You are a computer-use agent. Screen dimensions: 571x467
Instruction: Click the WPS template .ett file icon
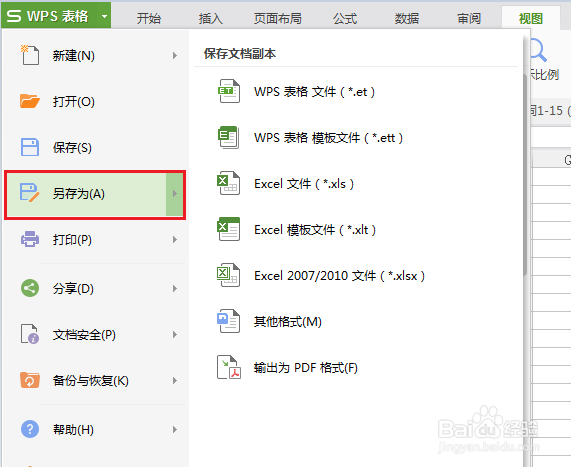228,137
